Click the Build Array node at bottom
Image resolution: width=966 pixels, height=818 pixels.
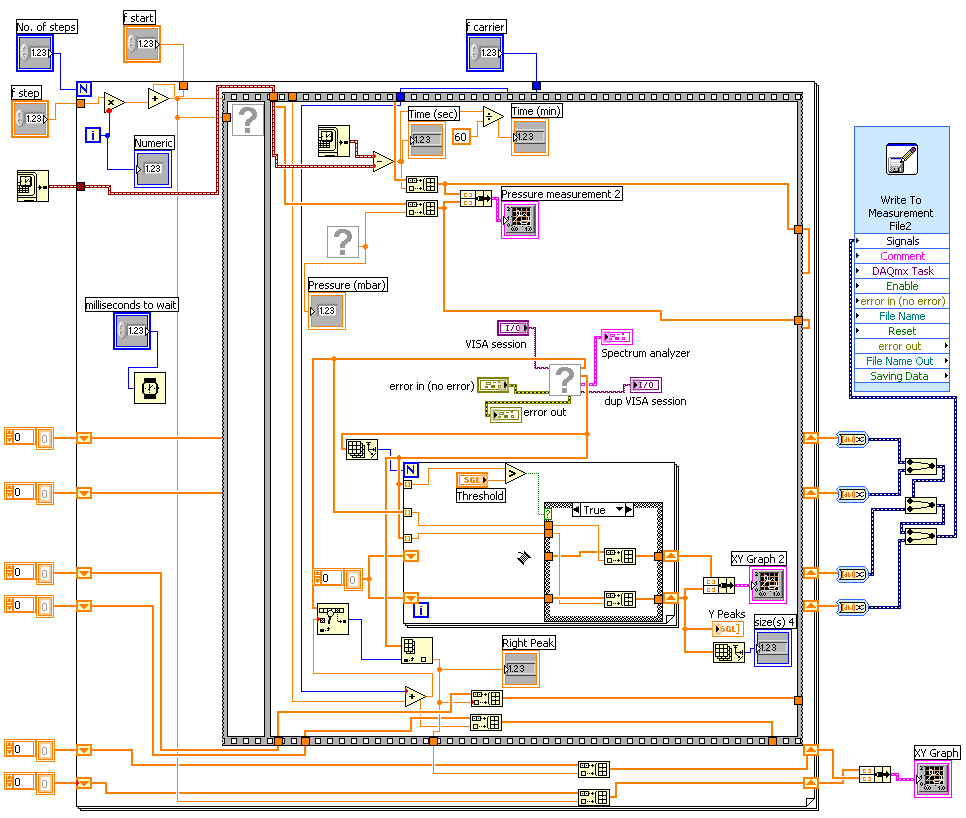pos(594,797)
